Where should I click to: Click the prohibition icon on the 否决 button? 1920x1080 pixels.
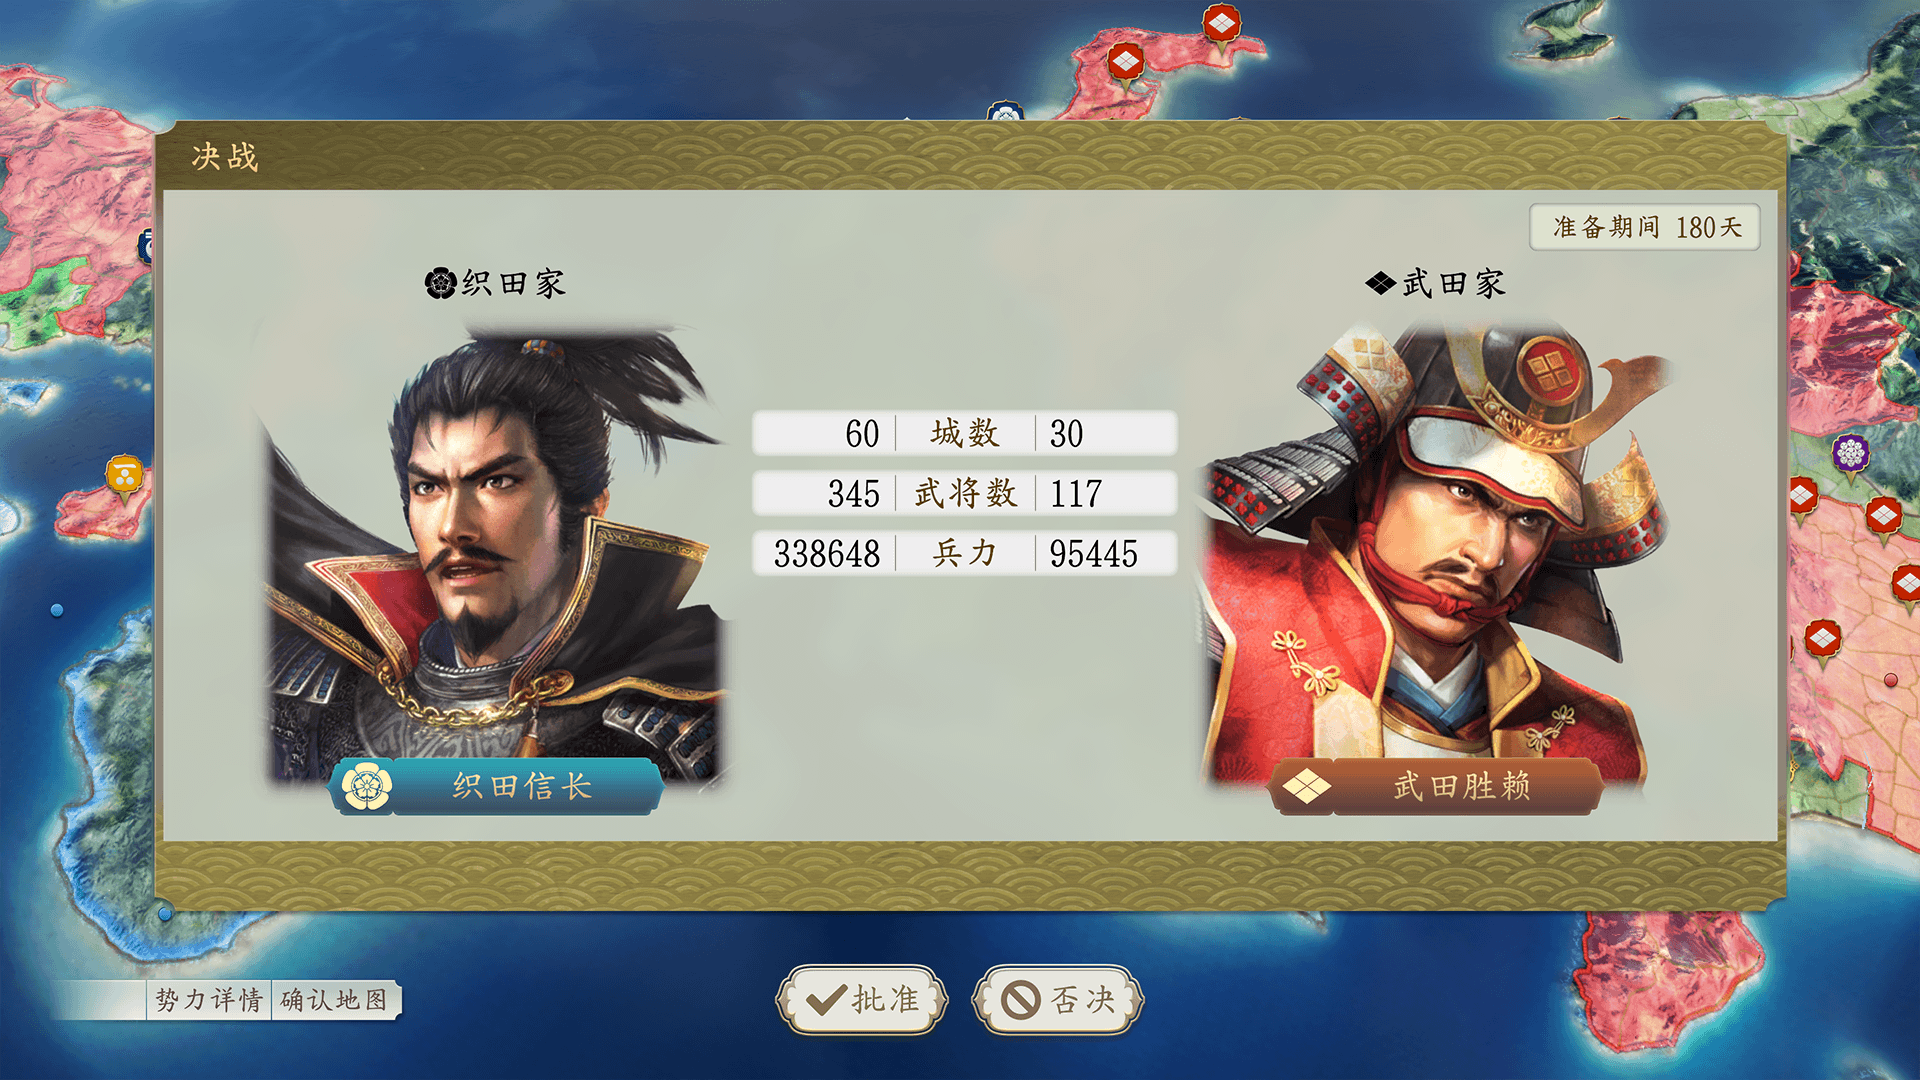pyautogui.click(x=1021, y=1000)
